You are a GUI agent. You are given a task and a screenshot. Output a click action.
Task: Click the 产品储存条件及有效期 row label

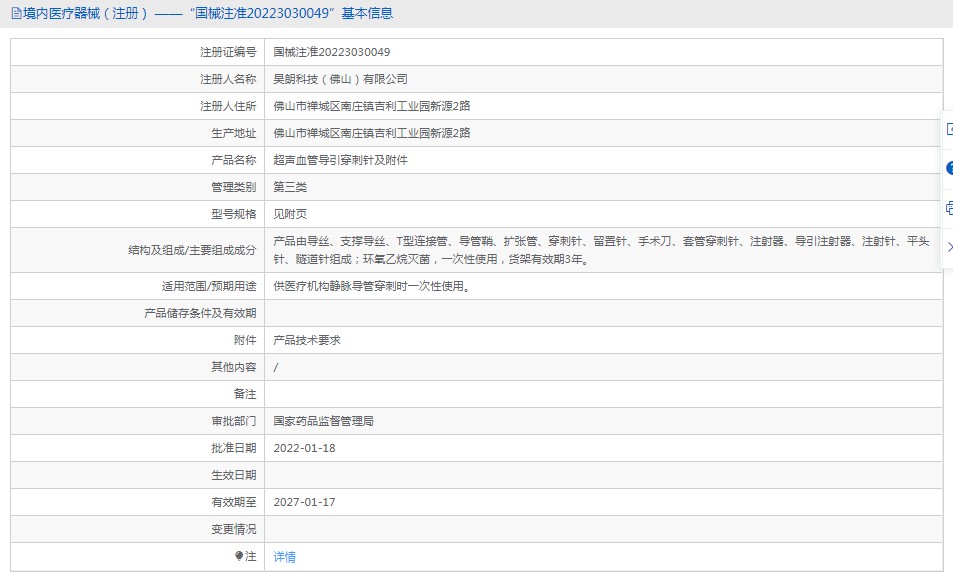point(200,313)
